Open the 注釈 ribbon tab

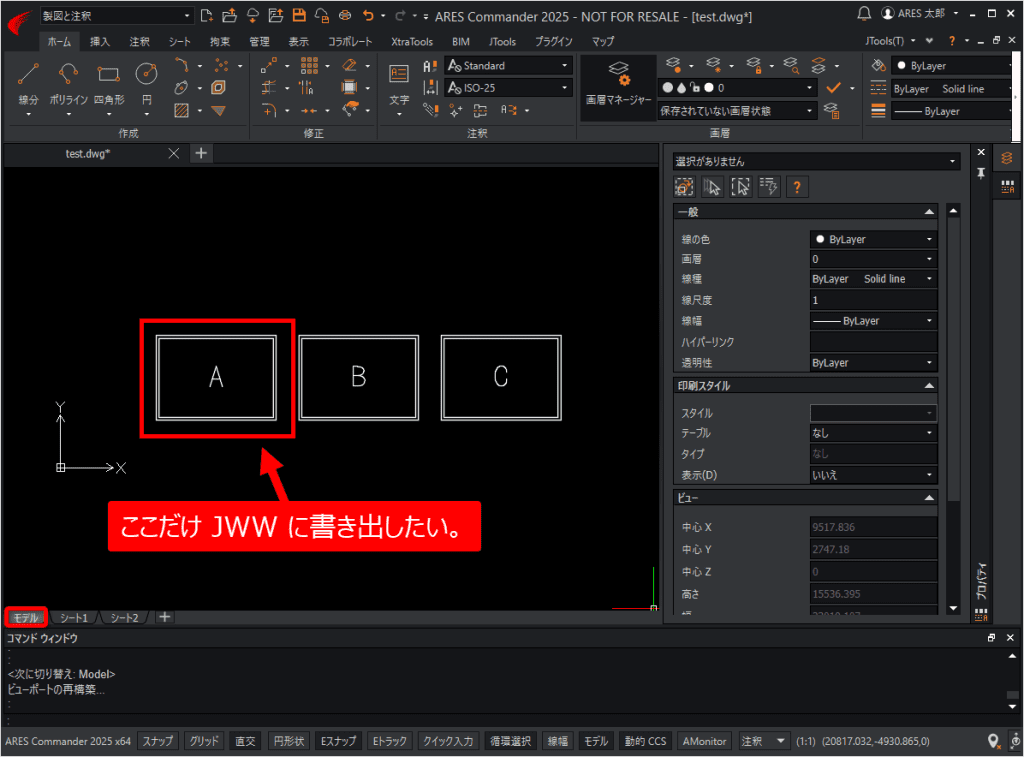[139, 41]
